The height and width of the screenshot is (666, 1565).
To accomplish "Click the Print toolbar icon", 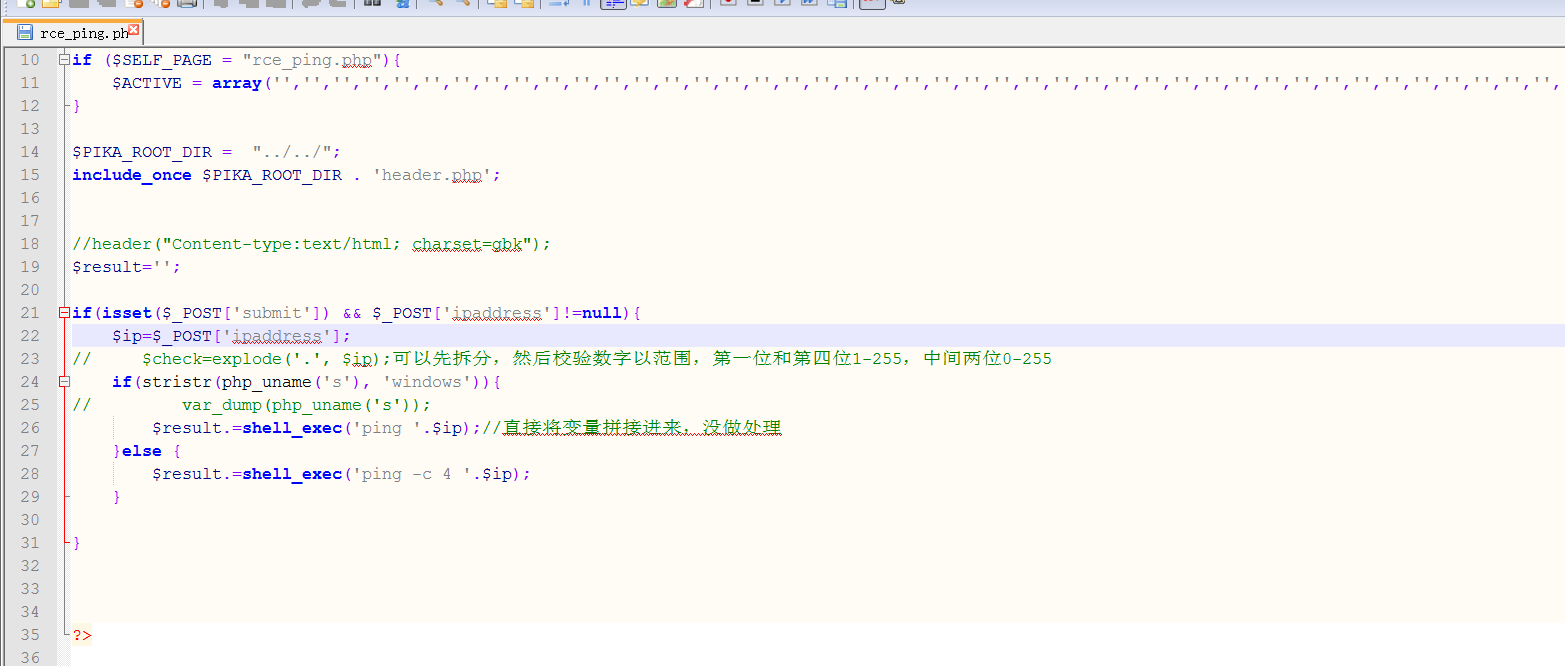I will click(x=187, y=3).
